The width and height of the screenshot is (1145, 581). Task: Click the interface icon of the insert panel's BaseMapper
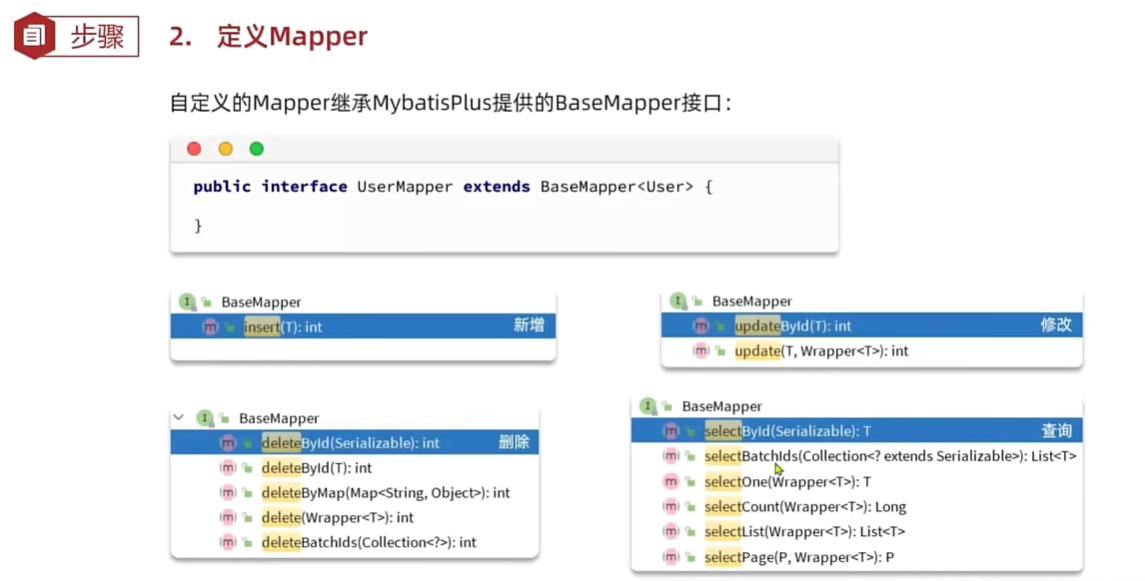(187, 301)
